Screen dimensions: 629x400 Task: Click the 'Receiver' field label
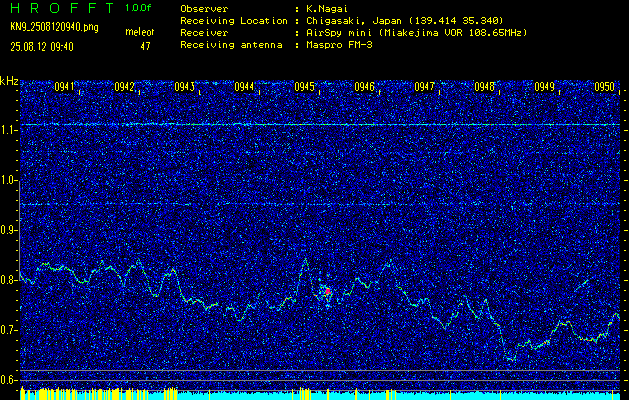click(x=204, y=33)
